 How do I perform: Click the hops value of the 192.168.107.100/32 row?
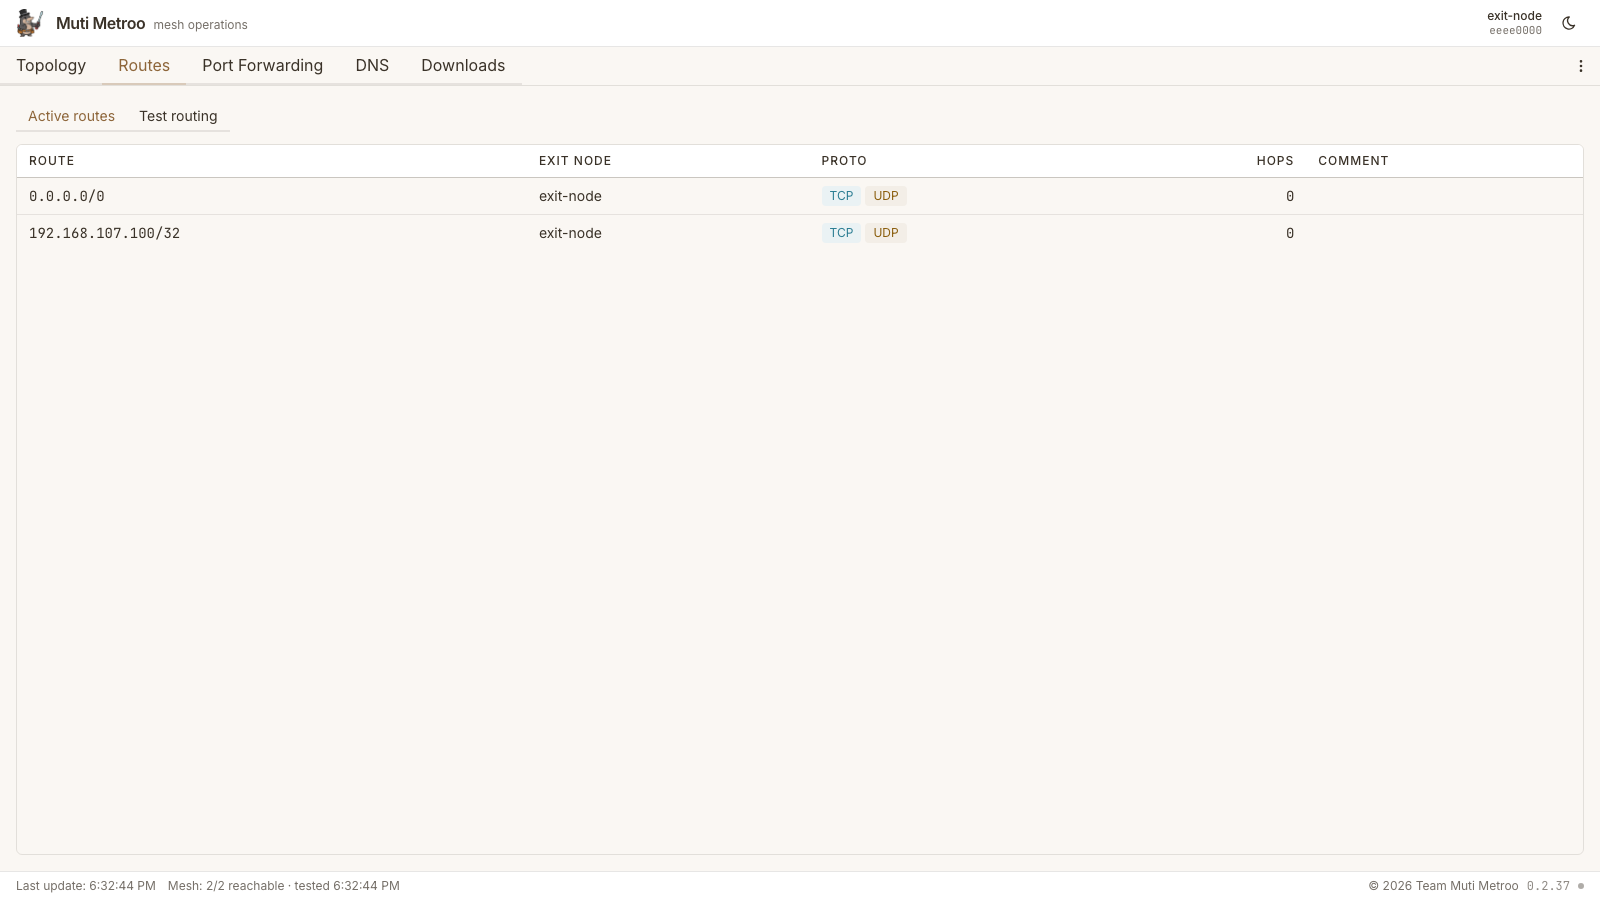coord(1290,233)
